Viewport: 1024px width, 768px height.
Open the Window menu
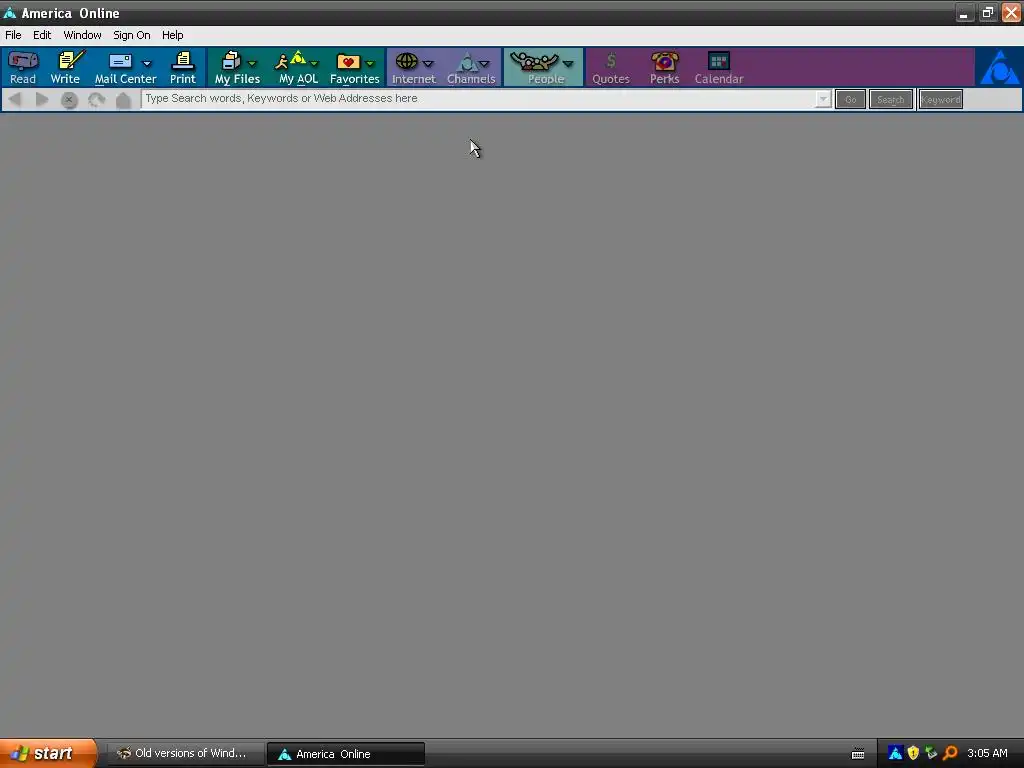tap(82, 35)
